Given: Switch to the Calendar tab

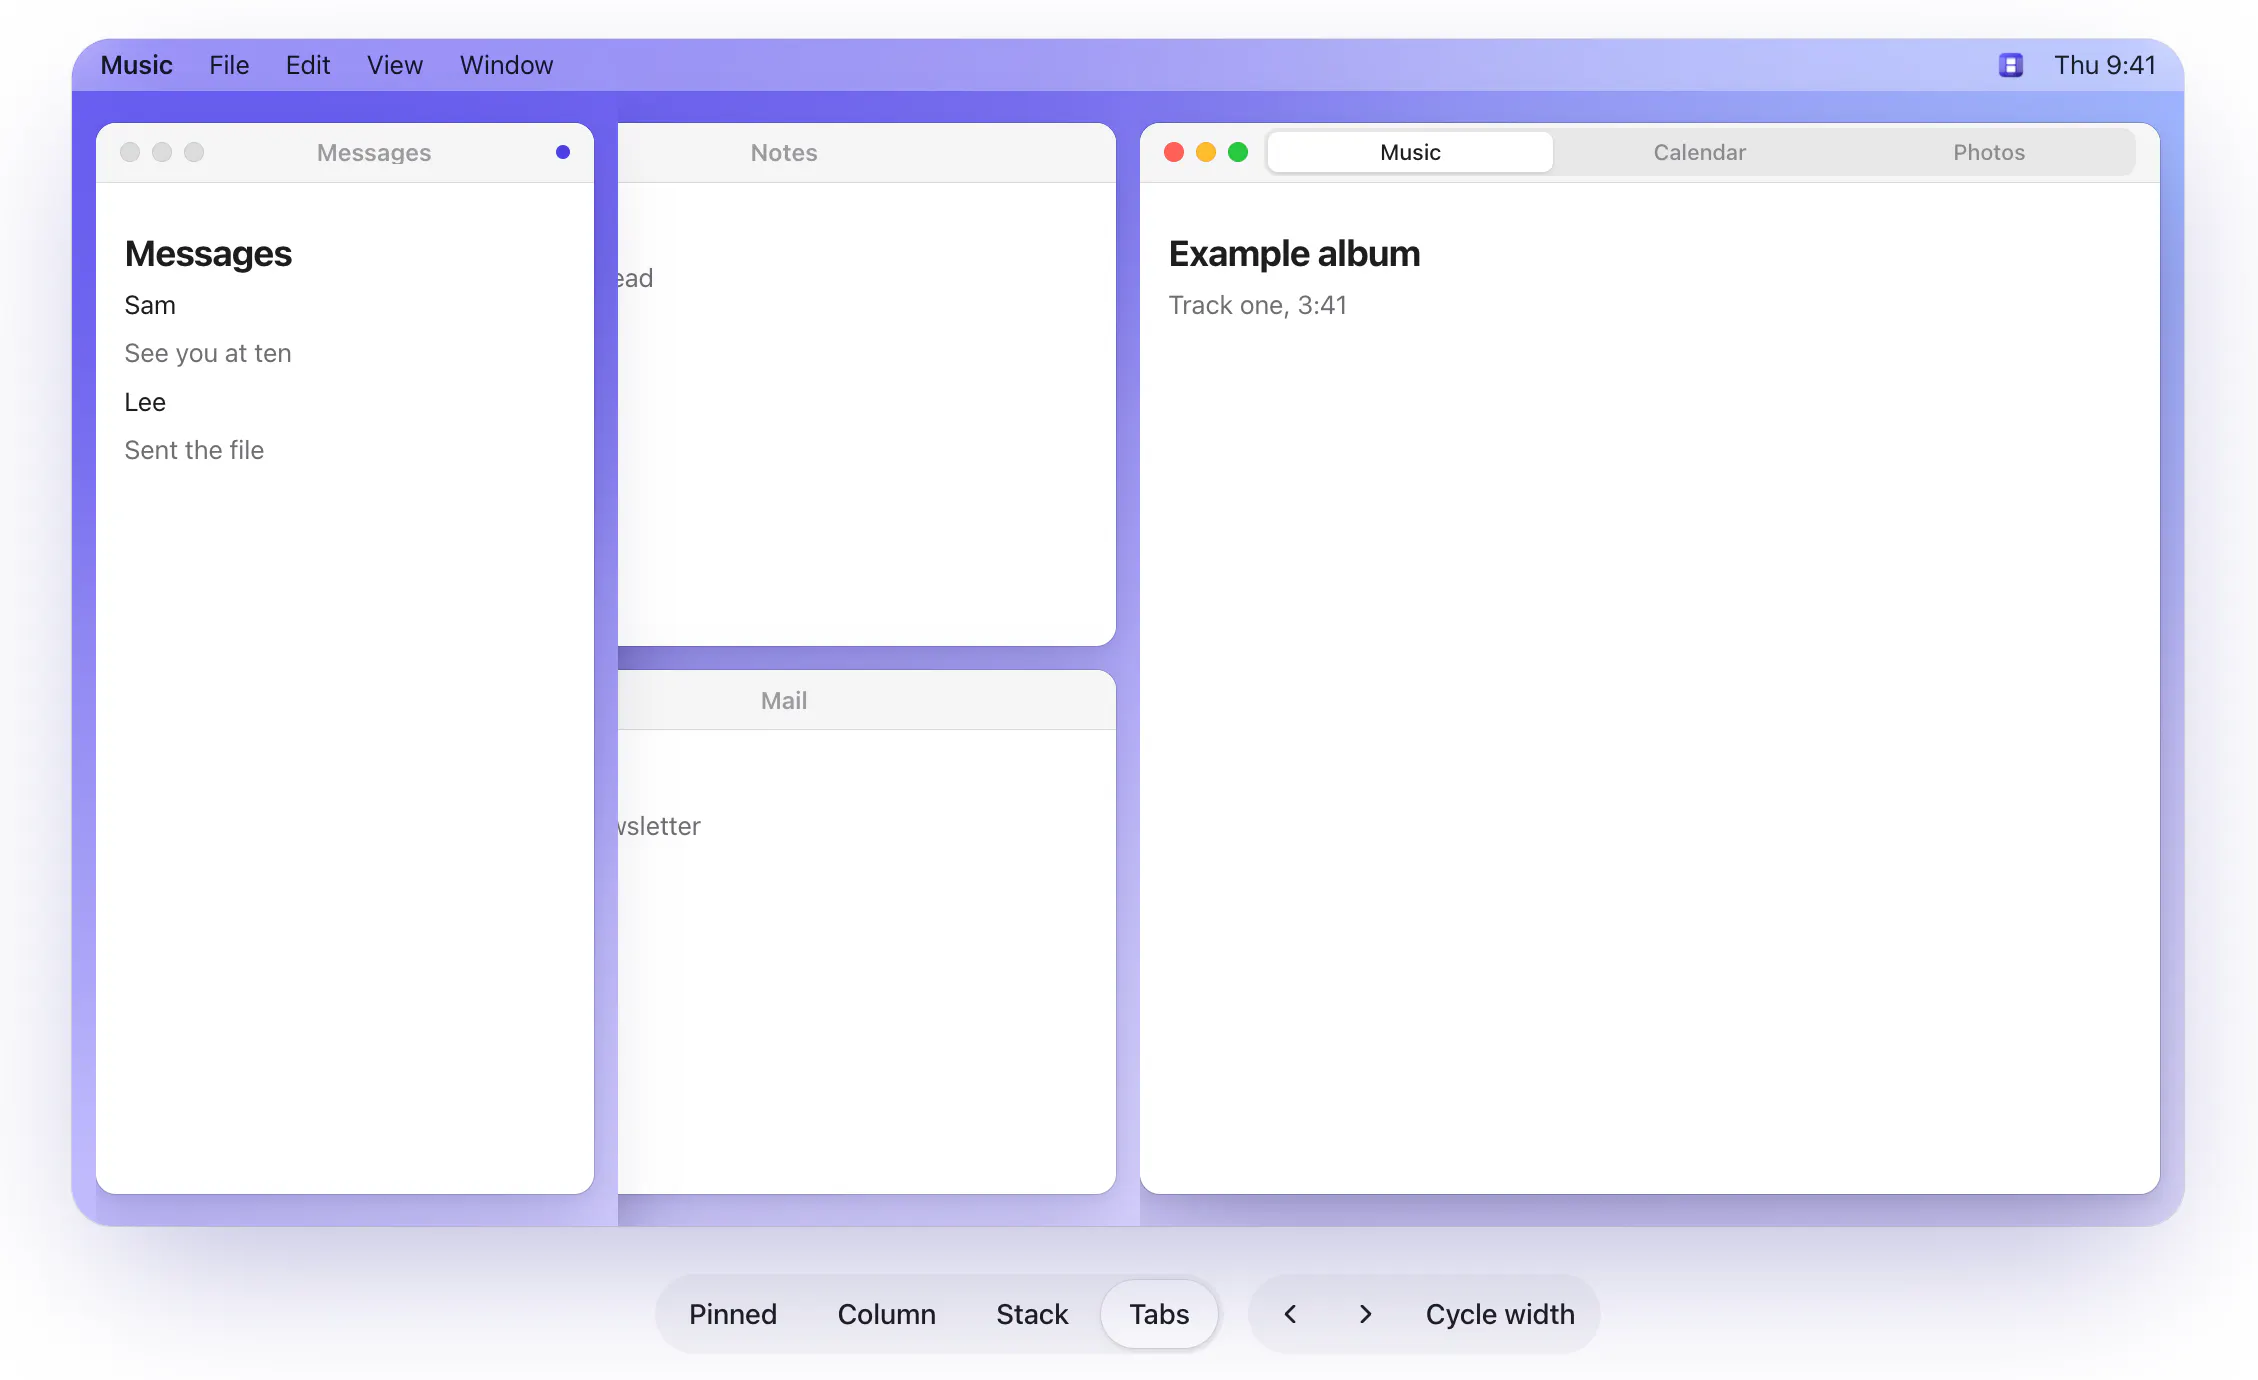Looking at the screenshot, I should click(1699, 152).
